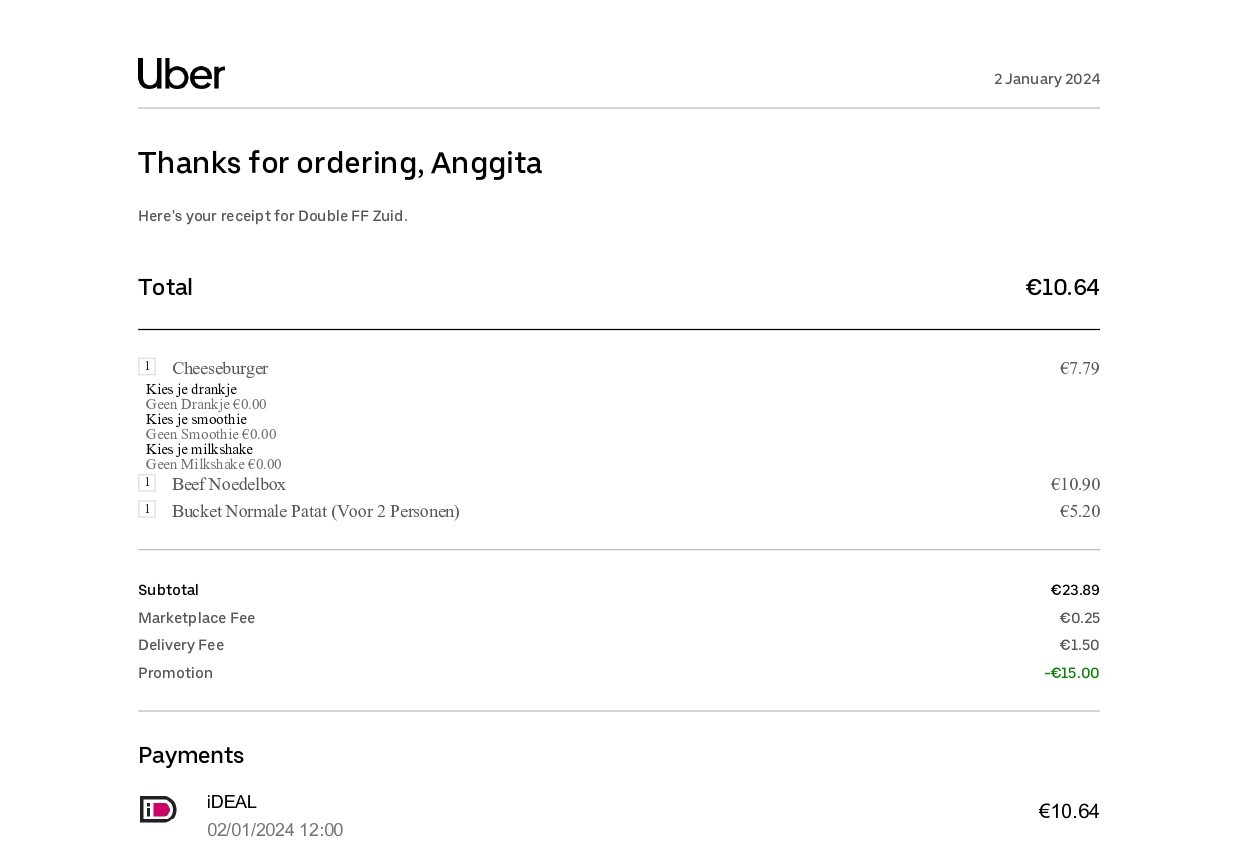The height and width of the screenshot is (856, 1240).
Task: Click the Bucket Normale Patat quantity box
Action: [147, 509]
